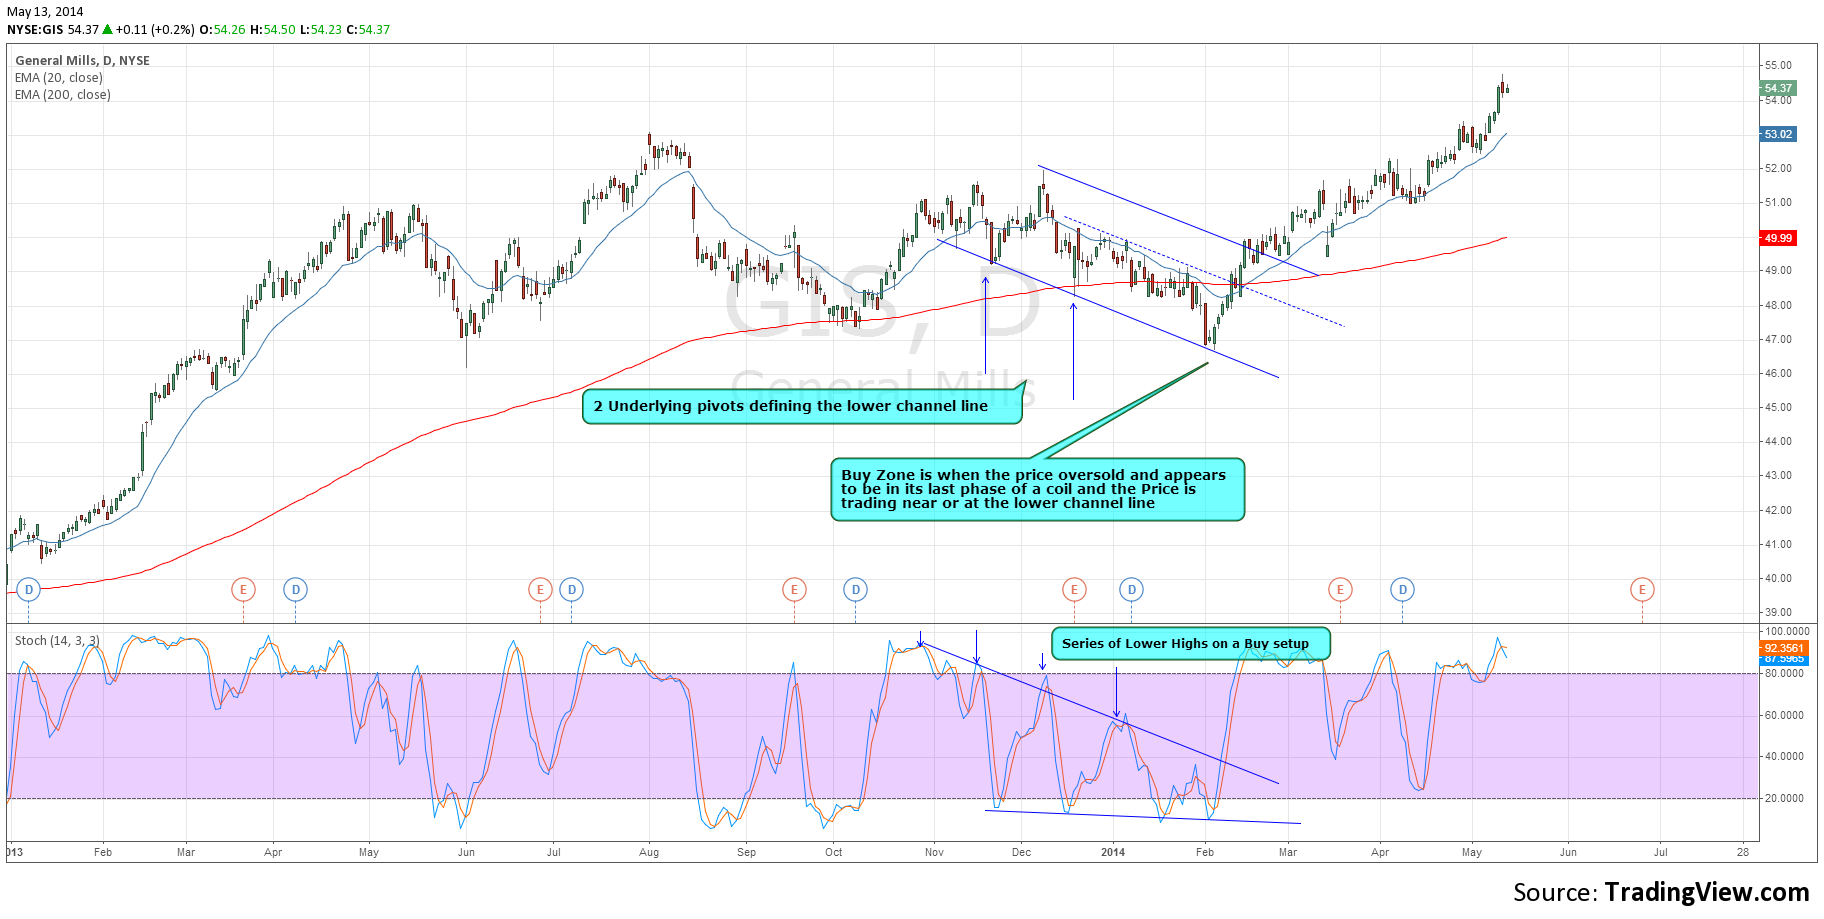Click the green 54.37 current price label

pos(1778,88)
